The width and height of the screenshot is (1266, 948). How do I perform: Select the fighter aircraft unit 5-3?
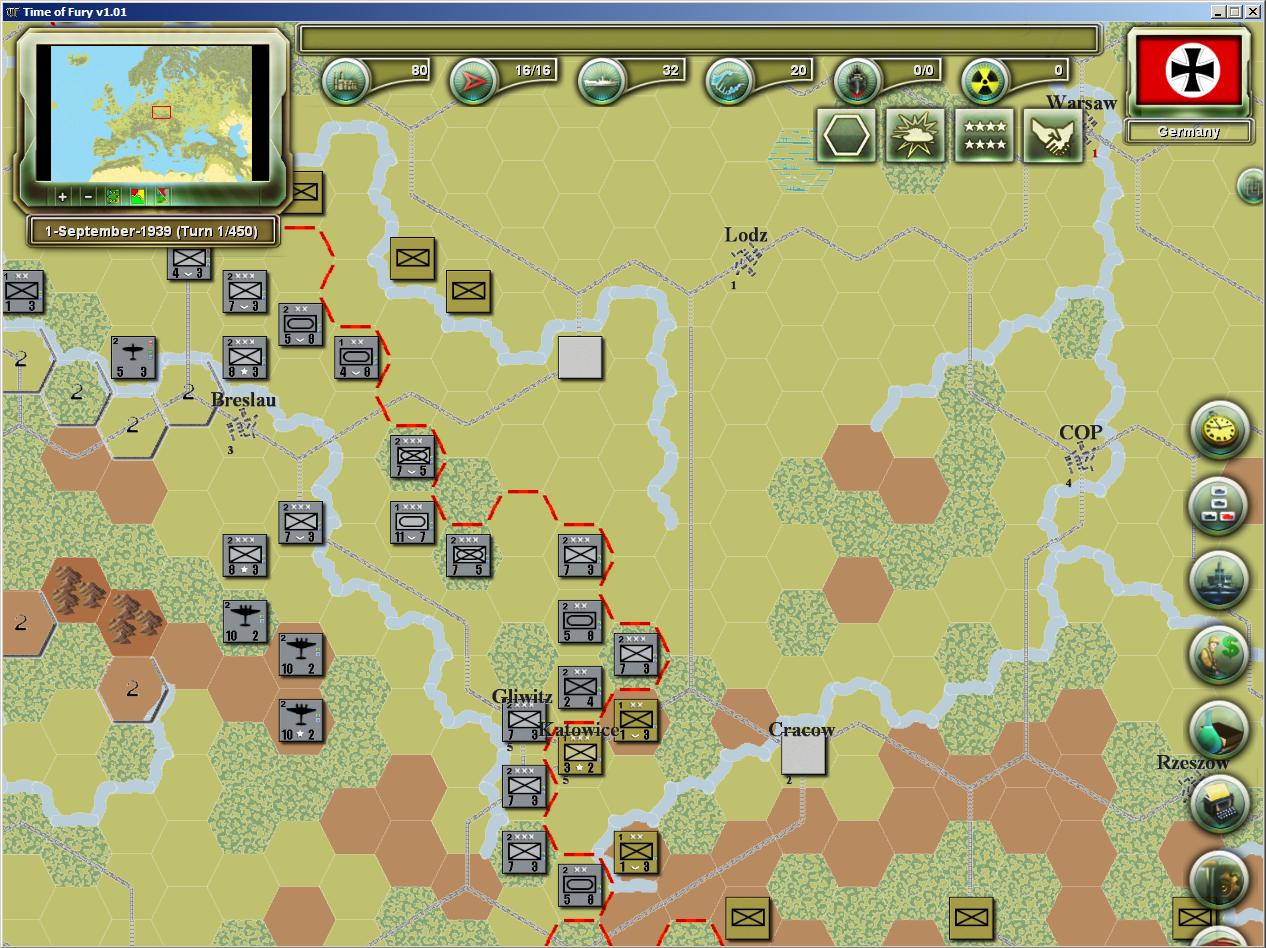point(133,358)
